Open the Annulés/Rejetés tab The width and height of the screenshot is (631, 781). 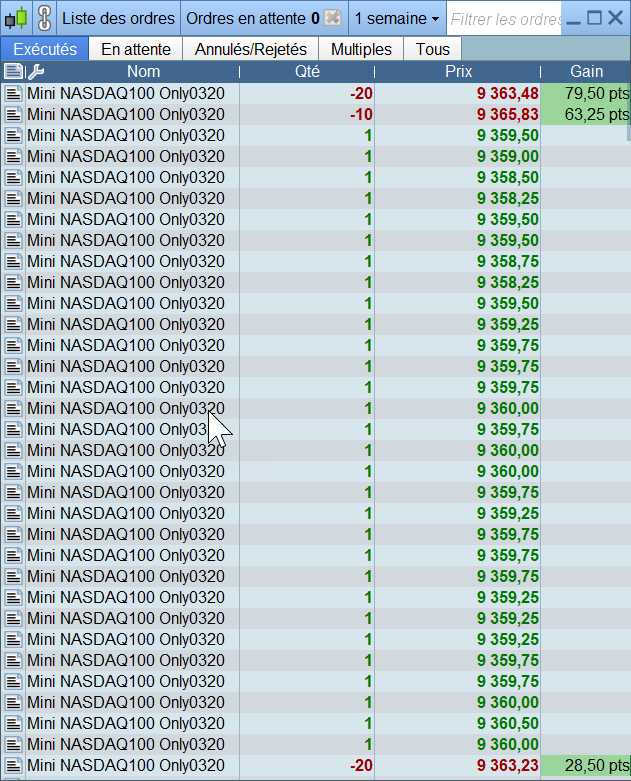[x=251, y=49]
